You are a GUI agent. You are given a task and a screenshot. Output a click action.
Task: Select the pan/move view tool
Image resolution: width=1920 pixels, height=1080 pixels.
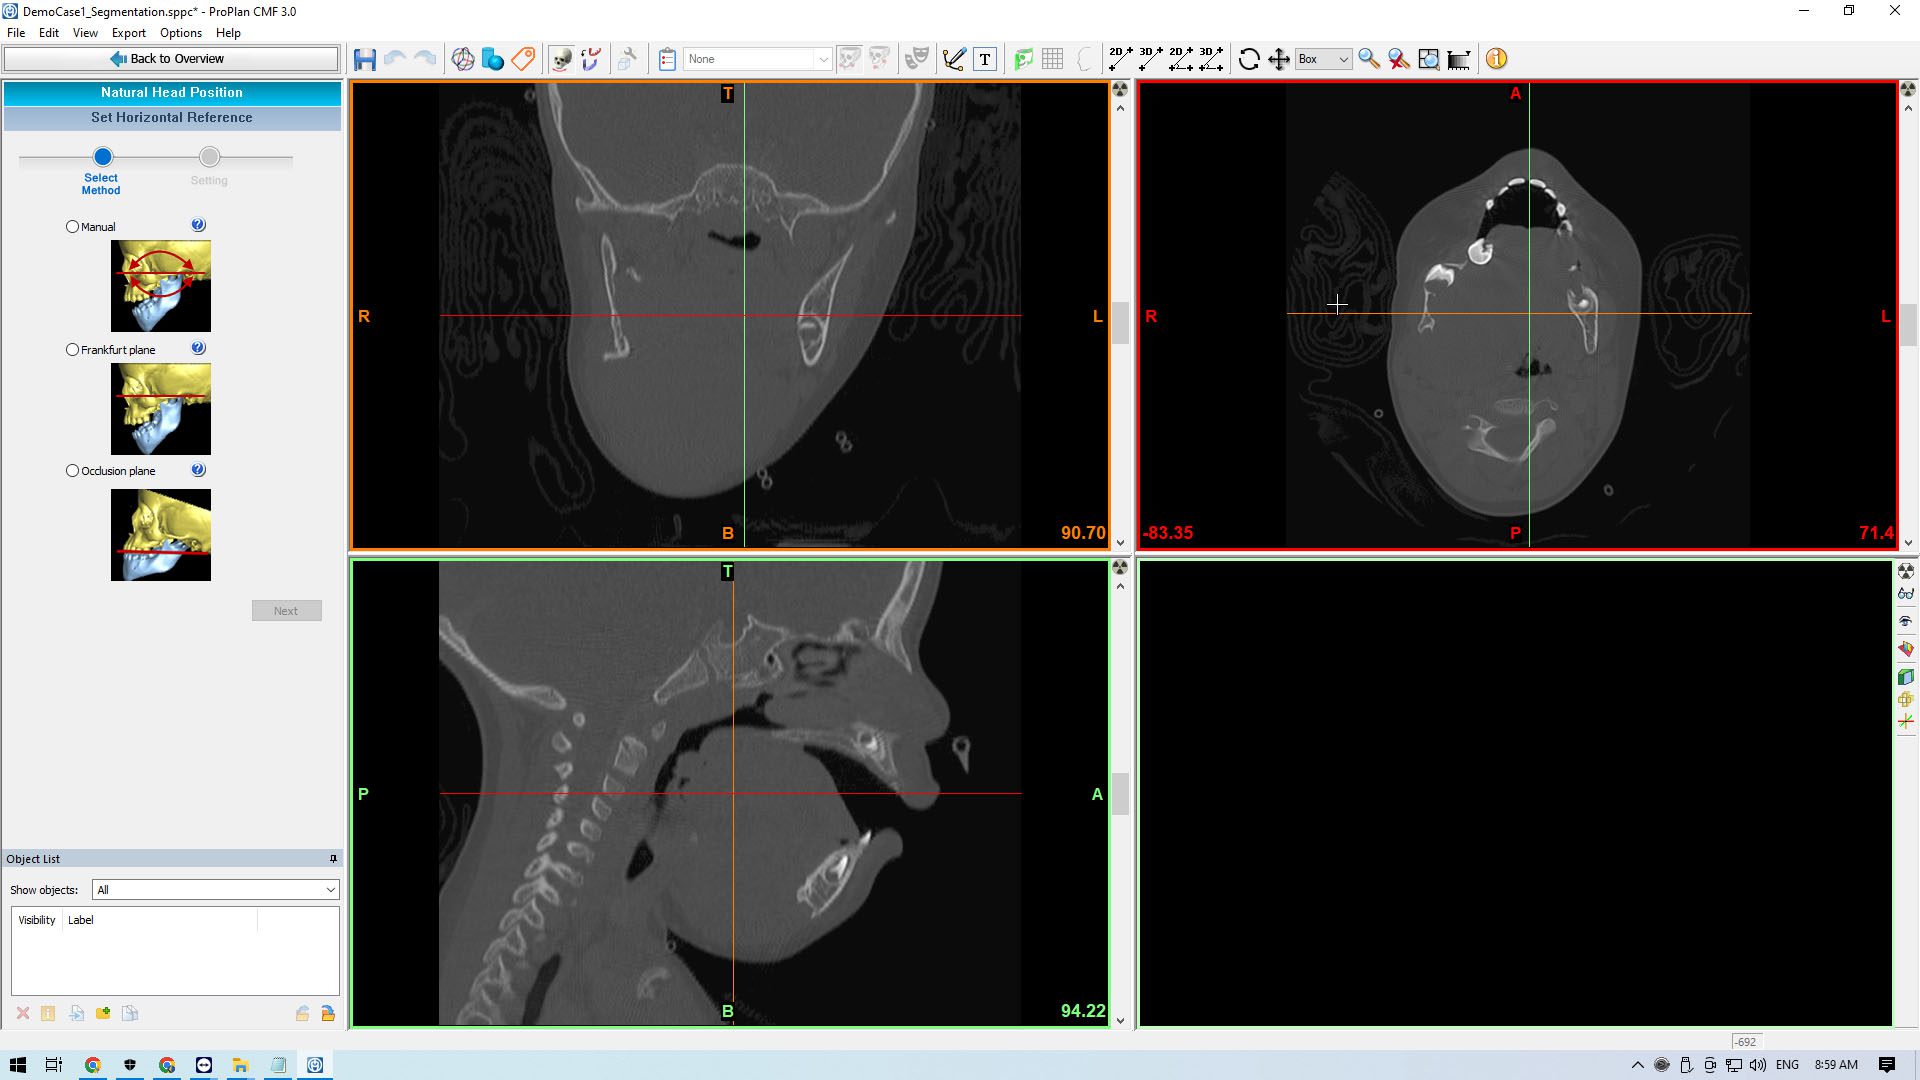point(1279,59)
